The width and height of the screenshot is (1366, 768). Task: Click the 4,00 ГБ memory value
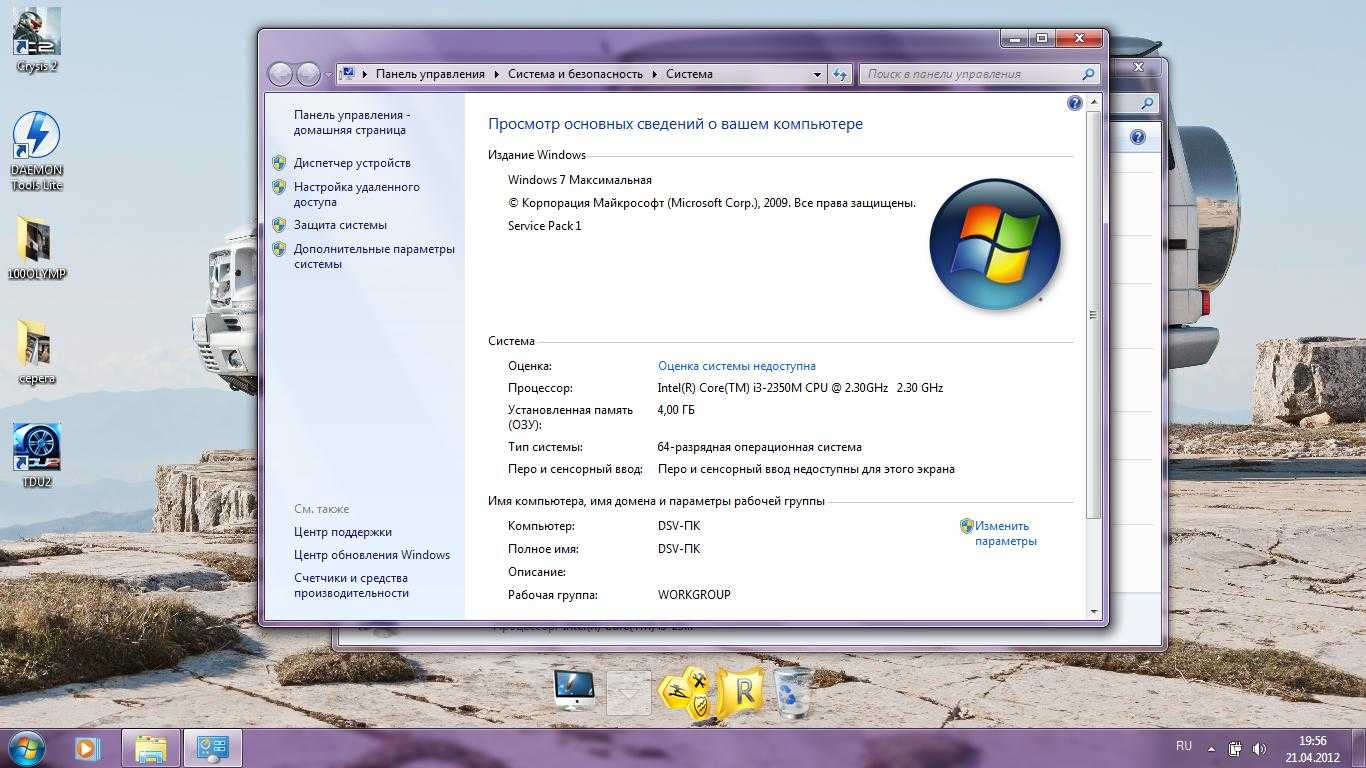tap(676, 410)
